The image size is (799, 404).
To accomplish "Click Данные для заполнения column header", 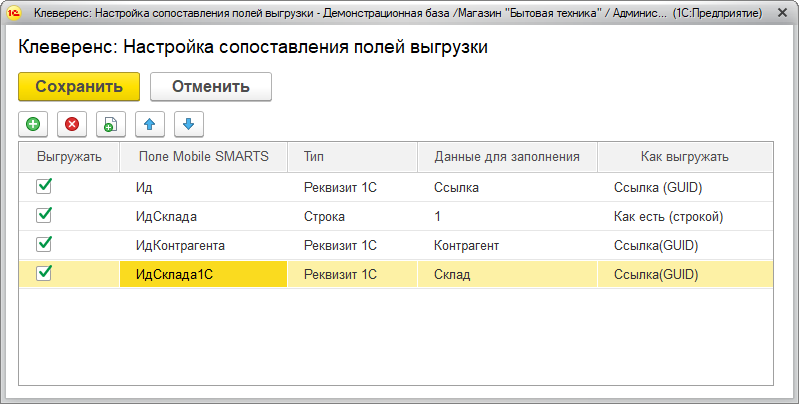I will [x=507, y=156].
